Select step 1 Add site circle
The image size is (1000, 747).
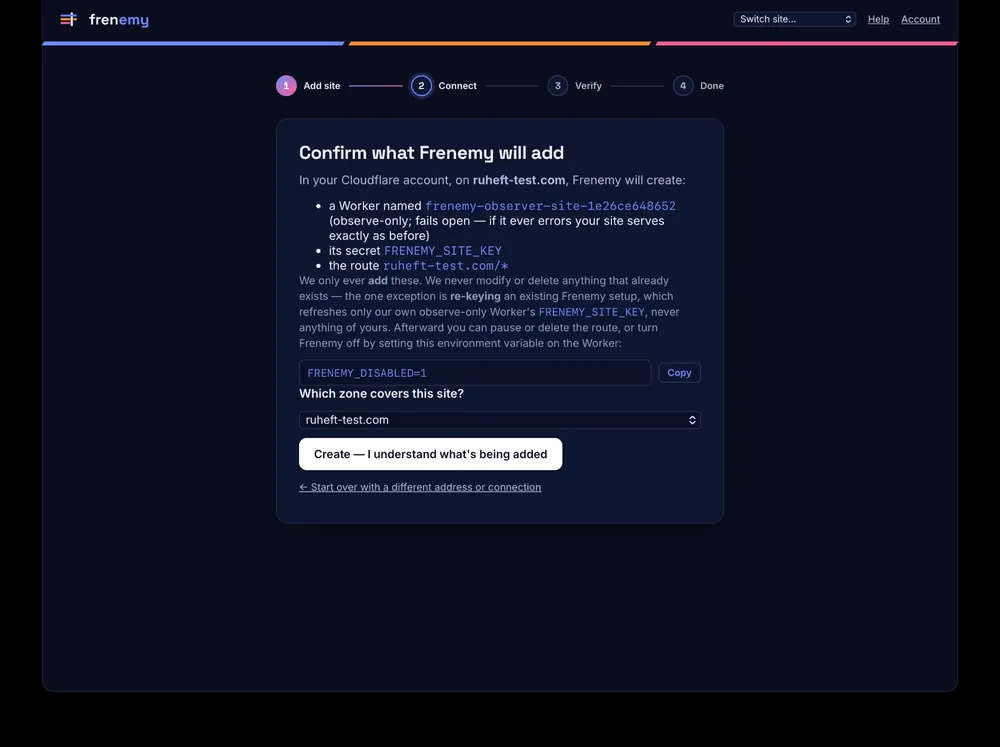click(x=286, y=85)
